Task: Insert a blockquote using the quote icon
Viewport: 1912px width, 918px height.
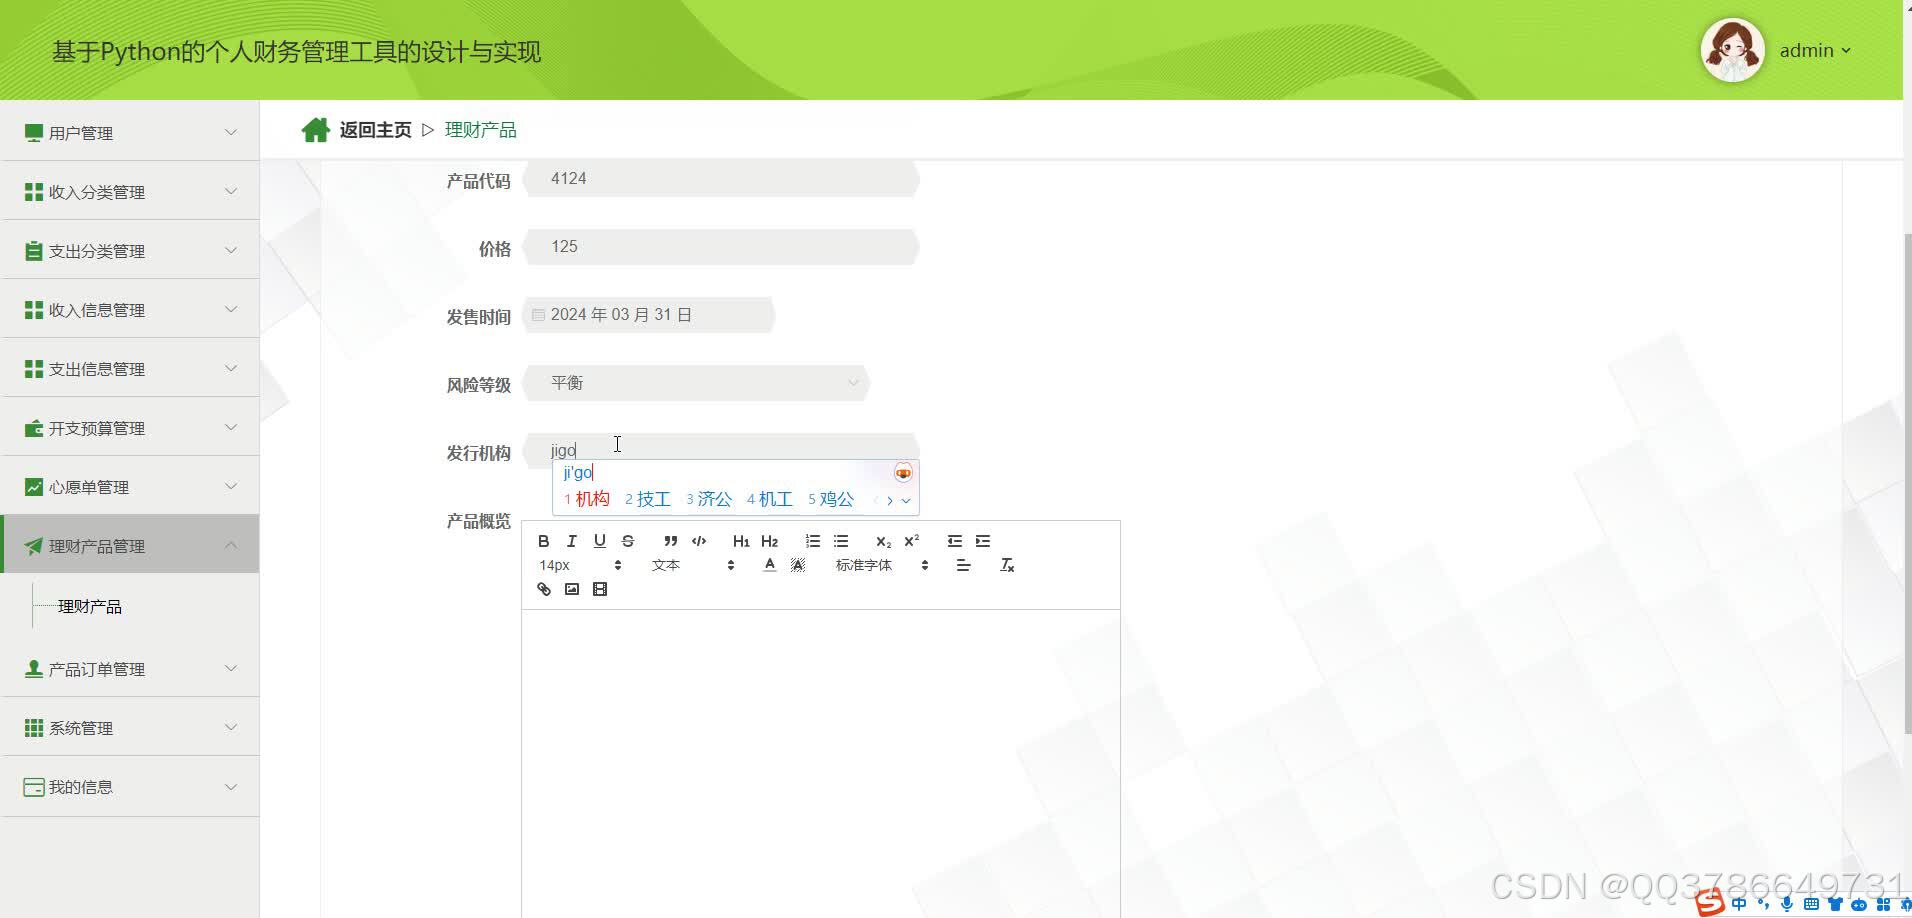Action: pos(669,541)
